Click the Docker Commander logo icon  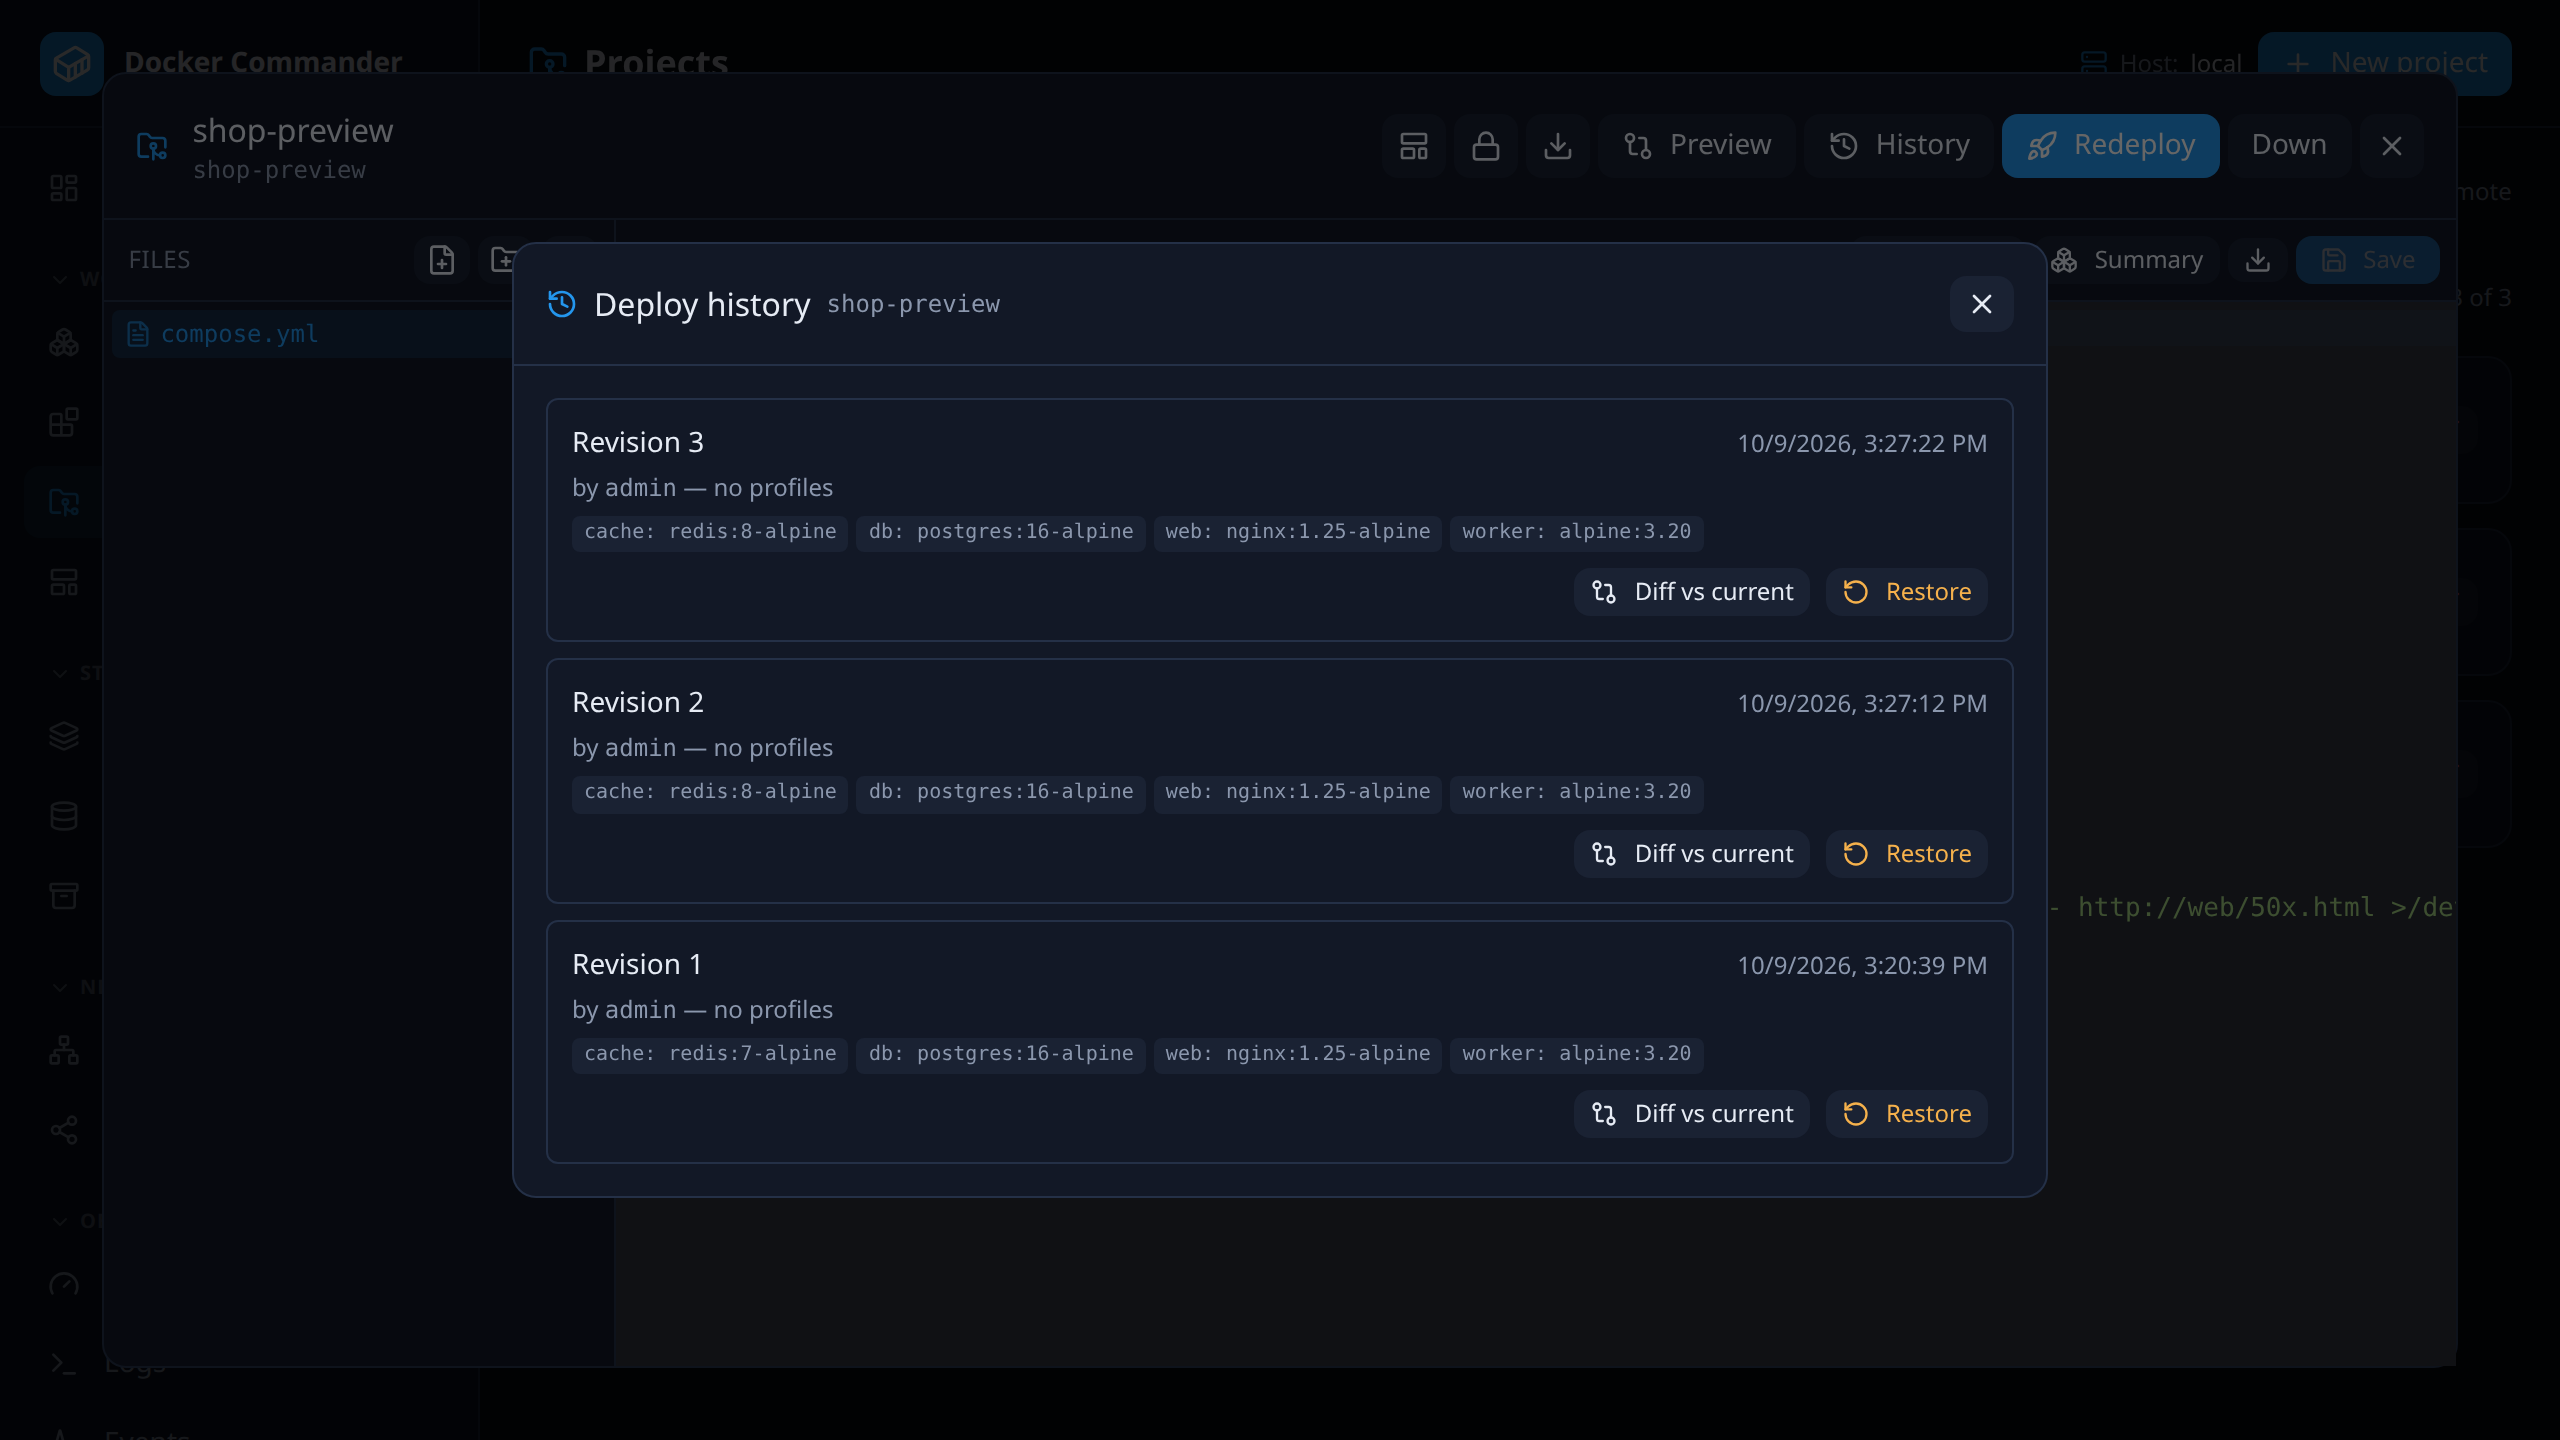click(72, 64)
